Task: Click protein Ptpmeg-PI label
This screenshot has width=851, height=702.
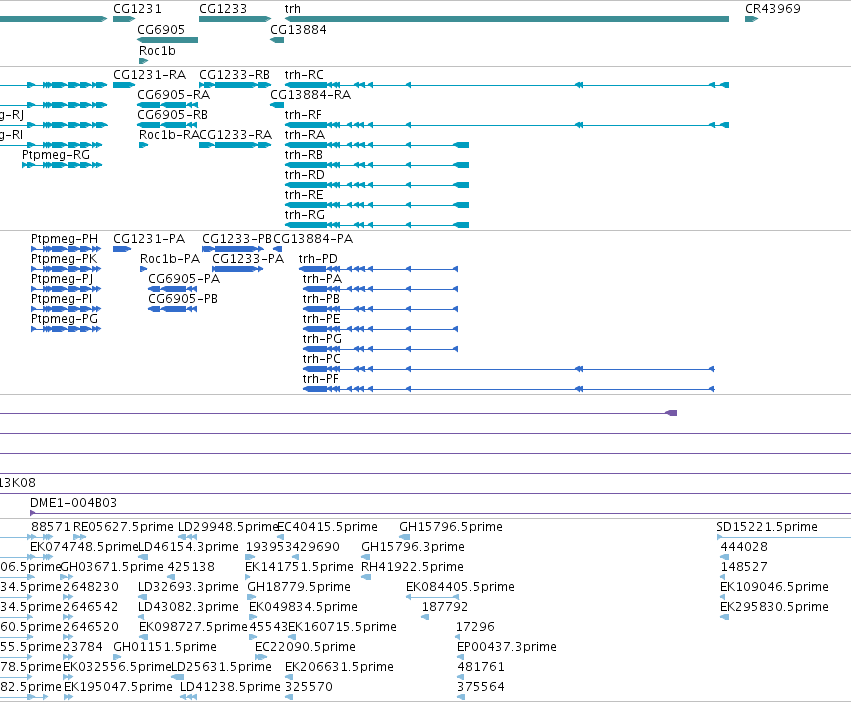Action: pyautogui.click(x=61, y=299)
